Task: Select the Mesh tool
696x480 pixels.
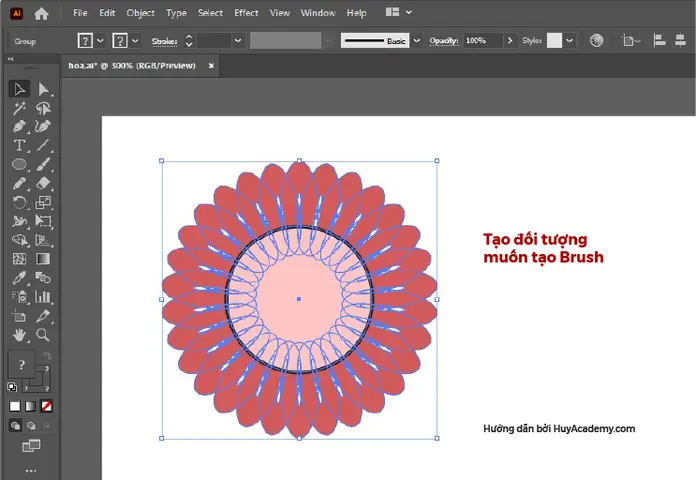Action: [20, 259]
